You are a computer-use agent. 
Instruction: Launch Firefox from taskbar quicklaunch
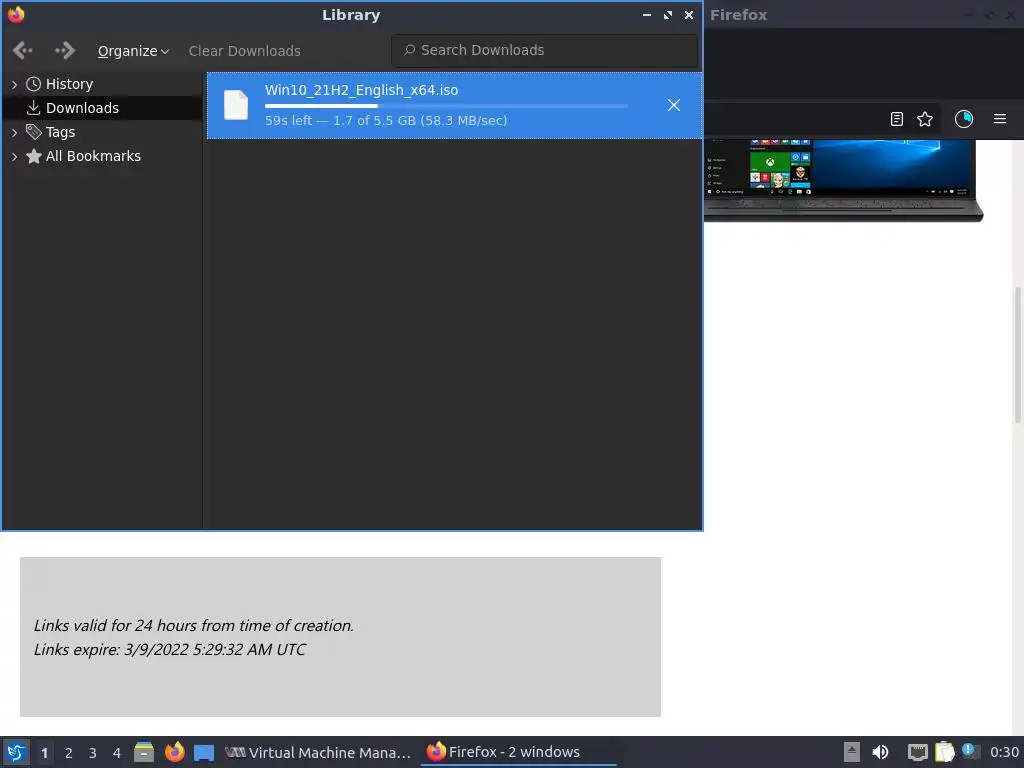pos(174,752)
